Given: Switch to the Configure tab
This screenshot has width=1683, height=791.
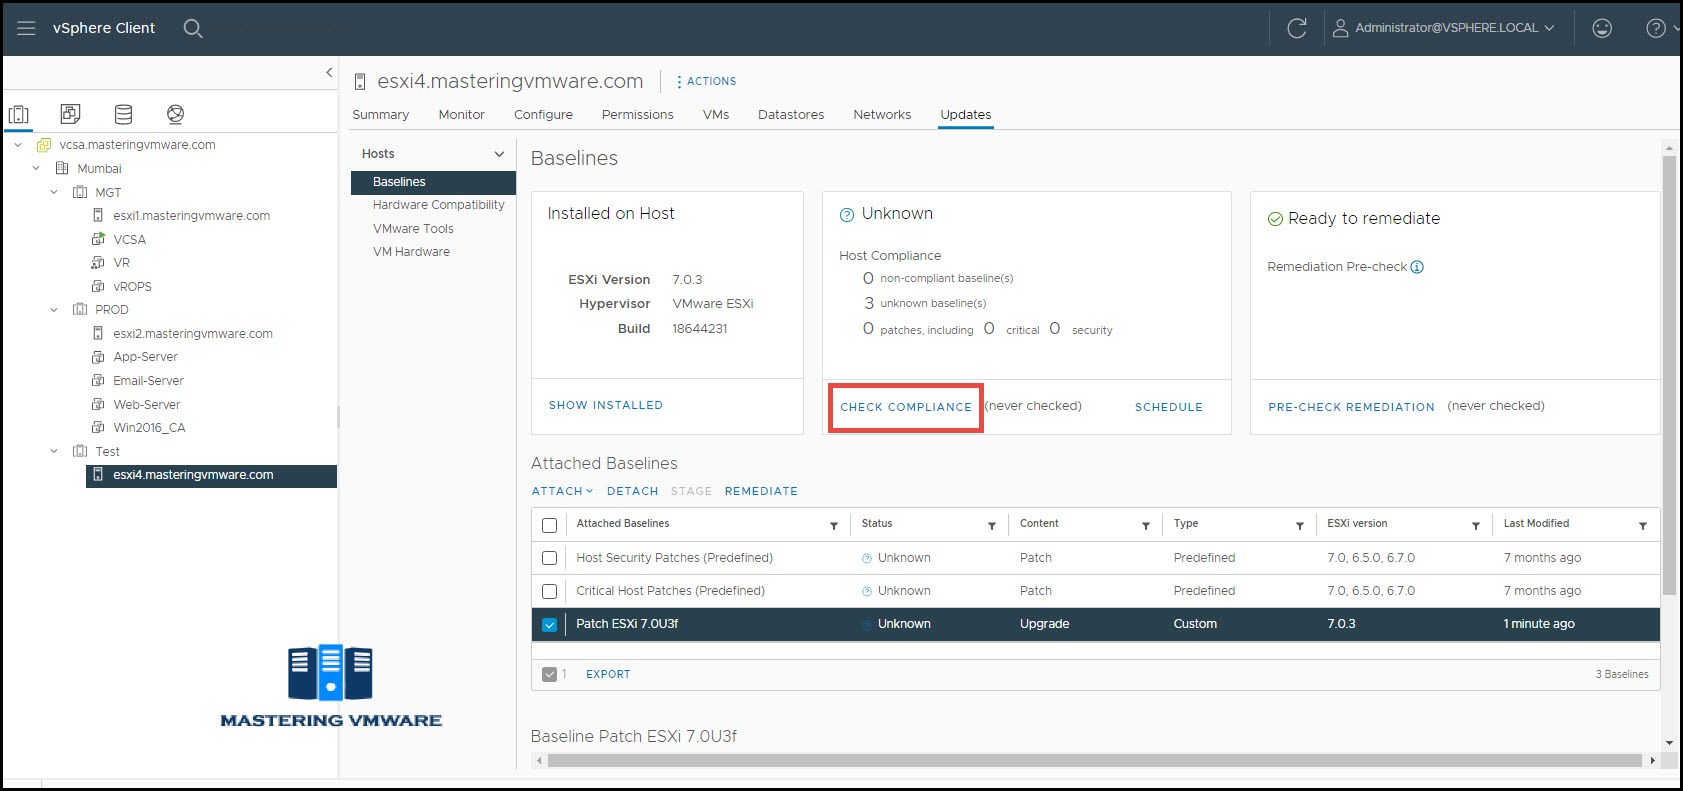Looking at the screenshot, I should click(x=543, y=115).
